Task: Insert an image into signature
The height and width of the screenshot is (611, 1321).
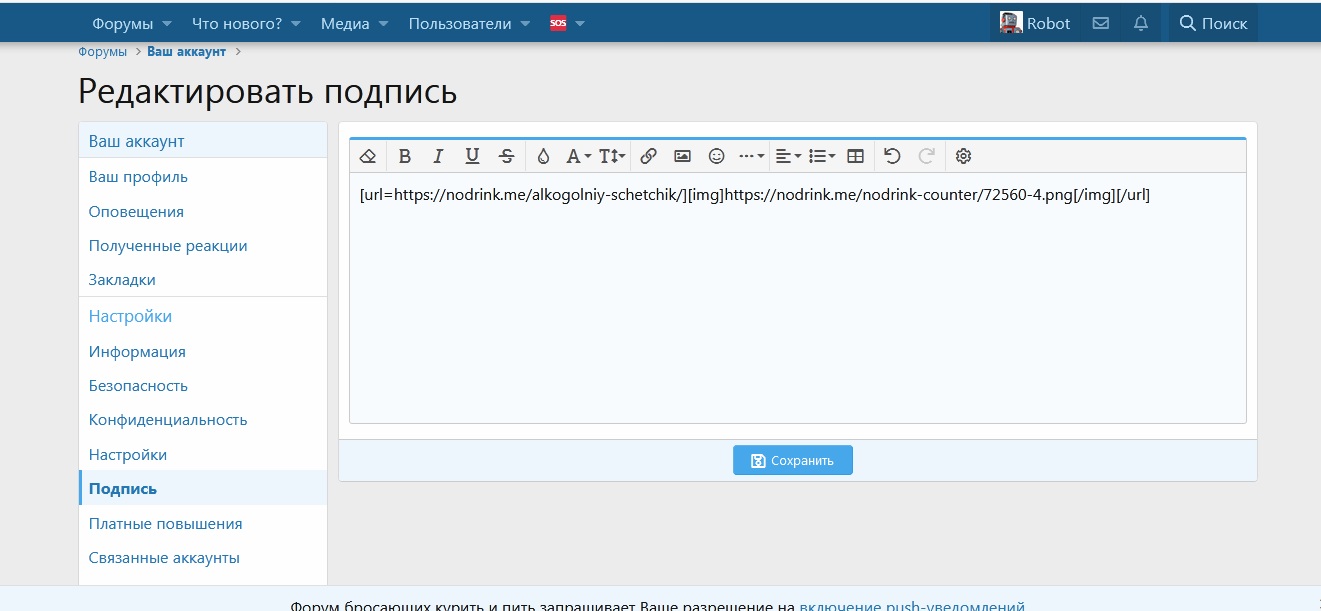Action: (682, 156)
